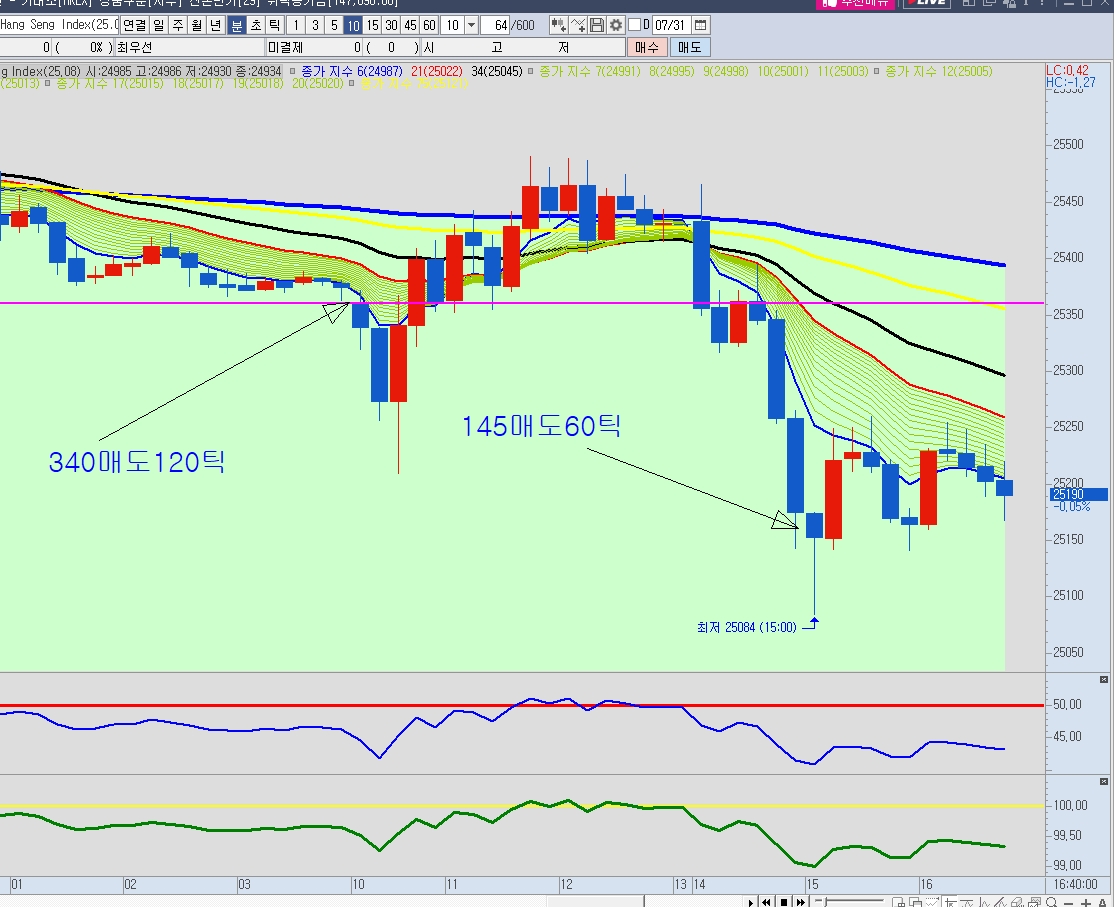This screenshot has height=907, width=1114.
Task: Select the 분 (minute) chart period
Action: coord(236,25)
